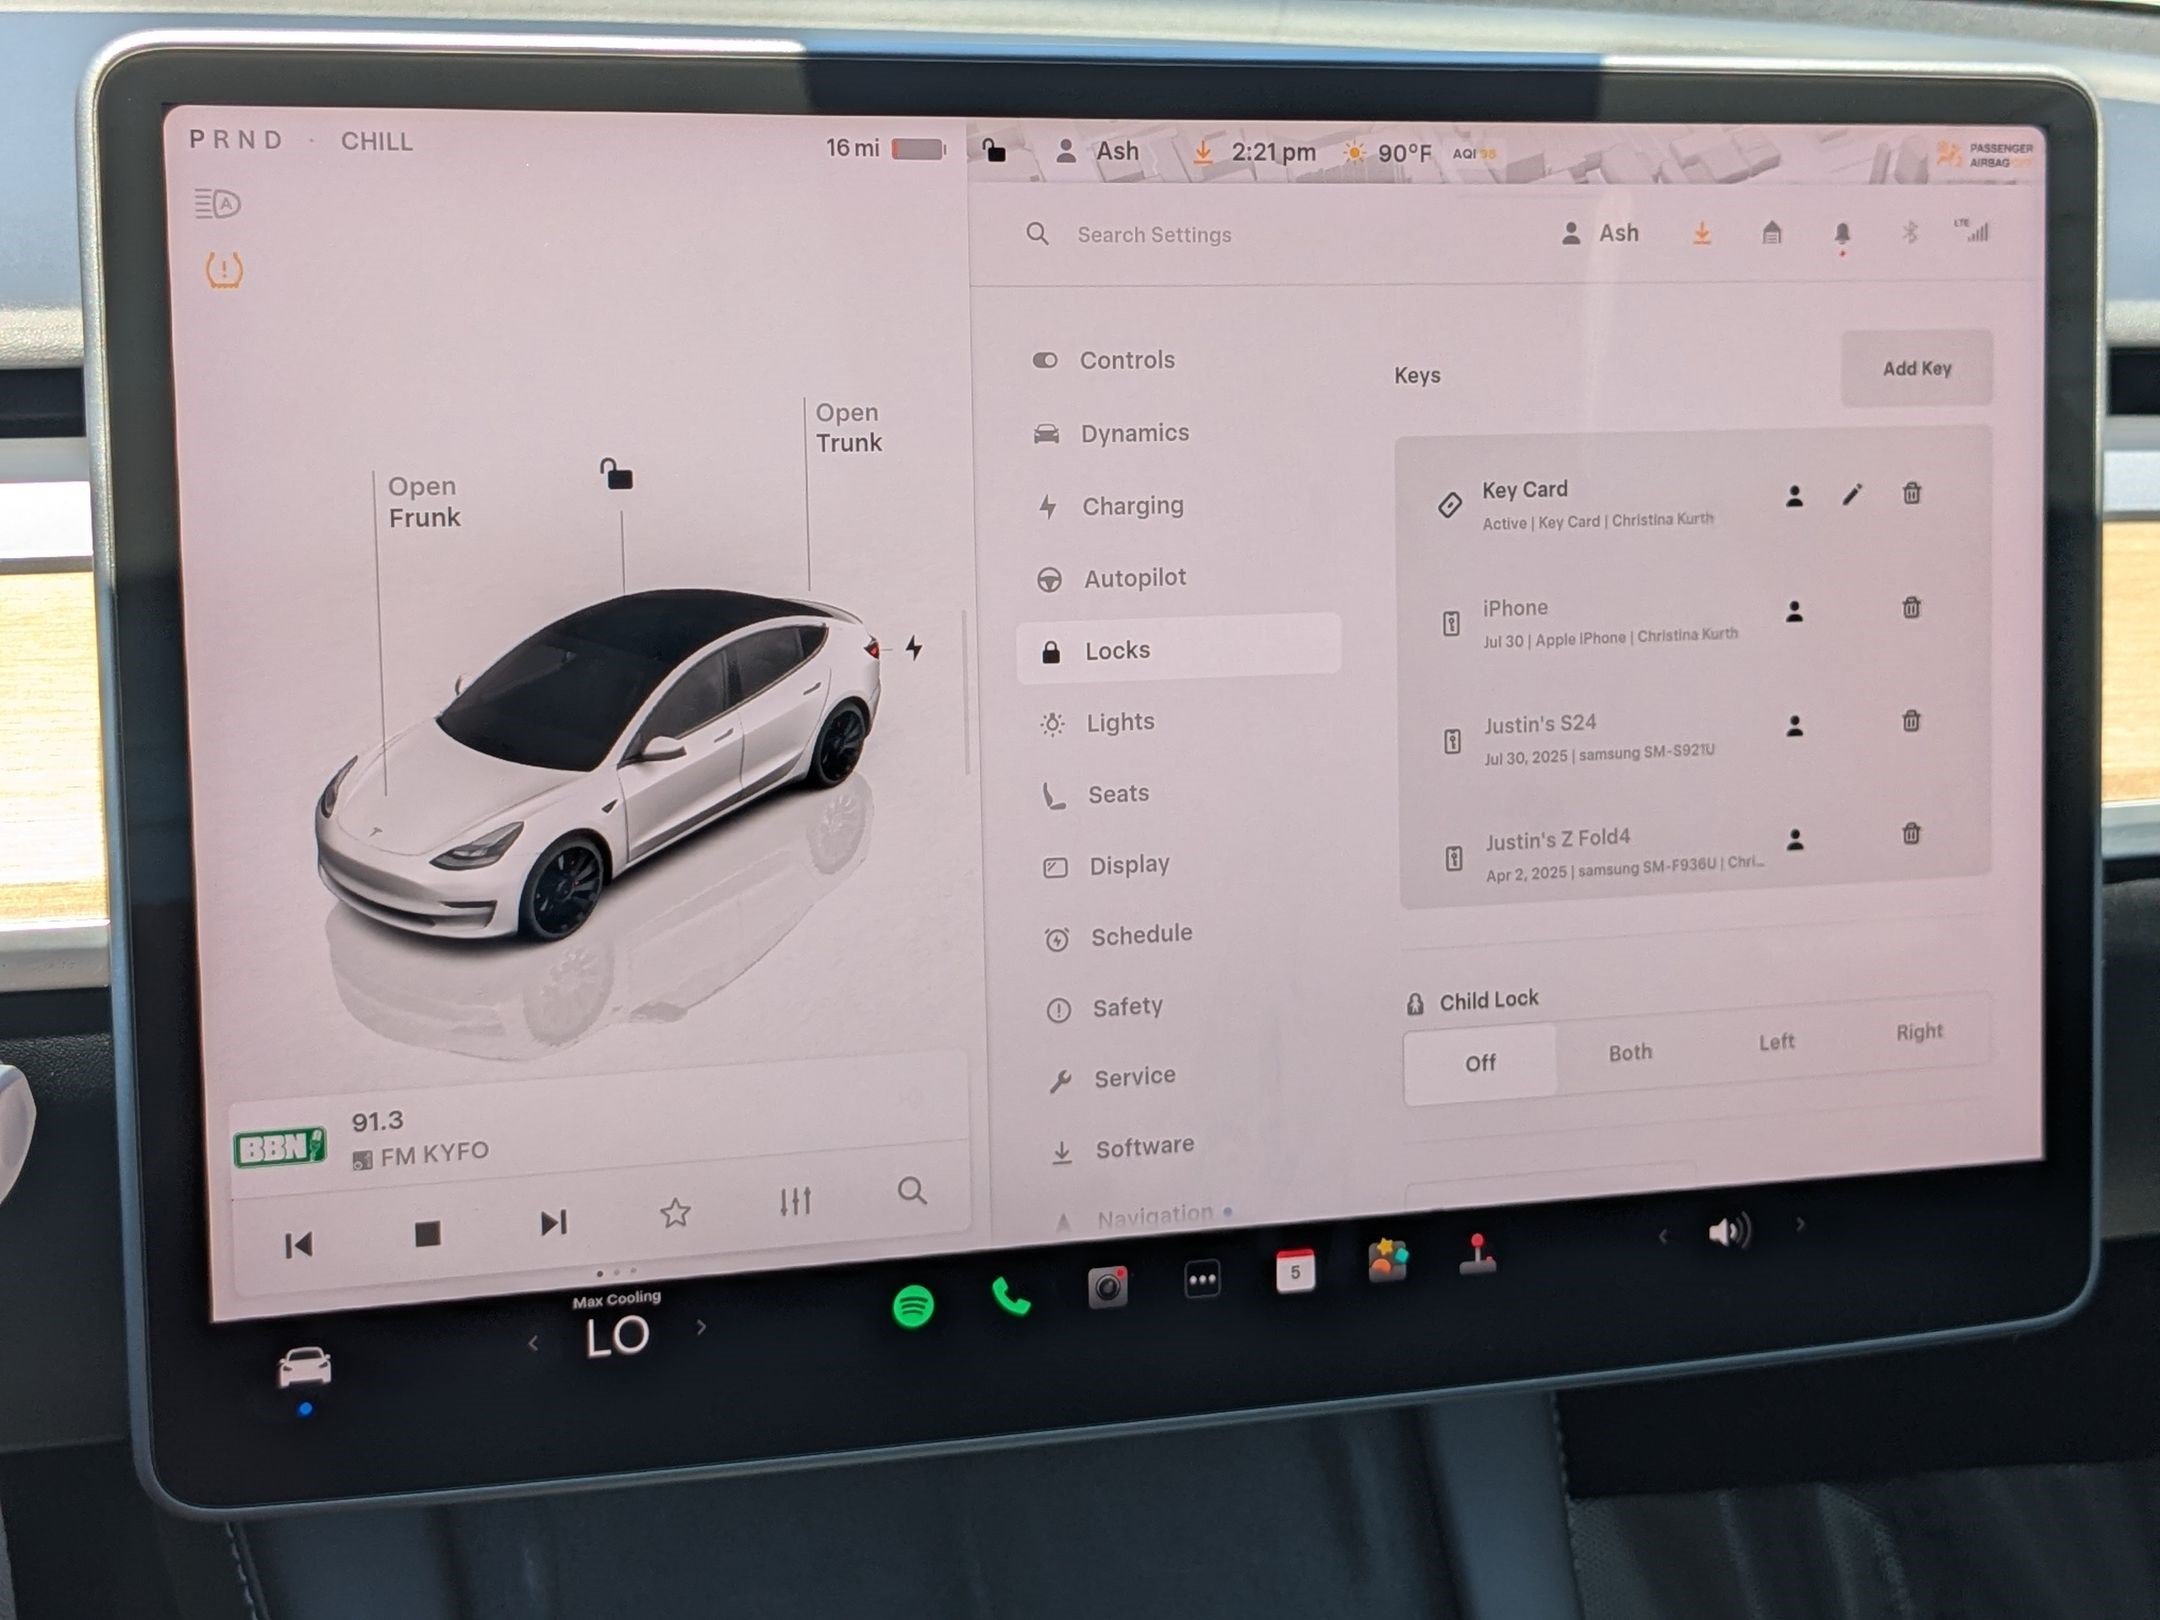Open the Arcade joystick app
The height and width of the screenshot is (1620, 2160).
[x=1478, y=1254]
